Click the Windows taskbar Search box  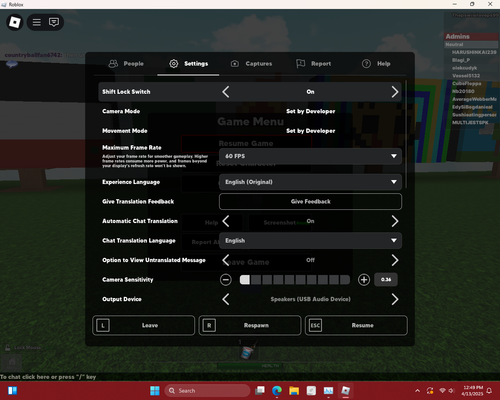207,391
